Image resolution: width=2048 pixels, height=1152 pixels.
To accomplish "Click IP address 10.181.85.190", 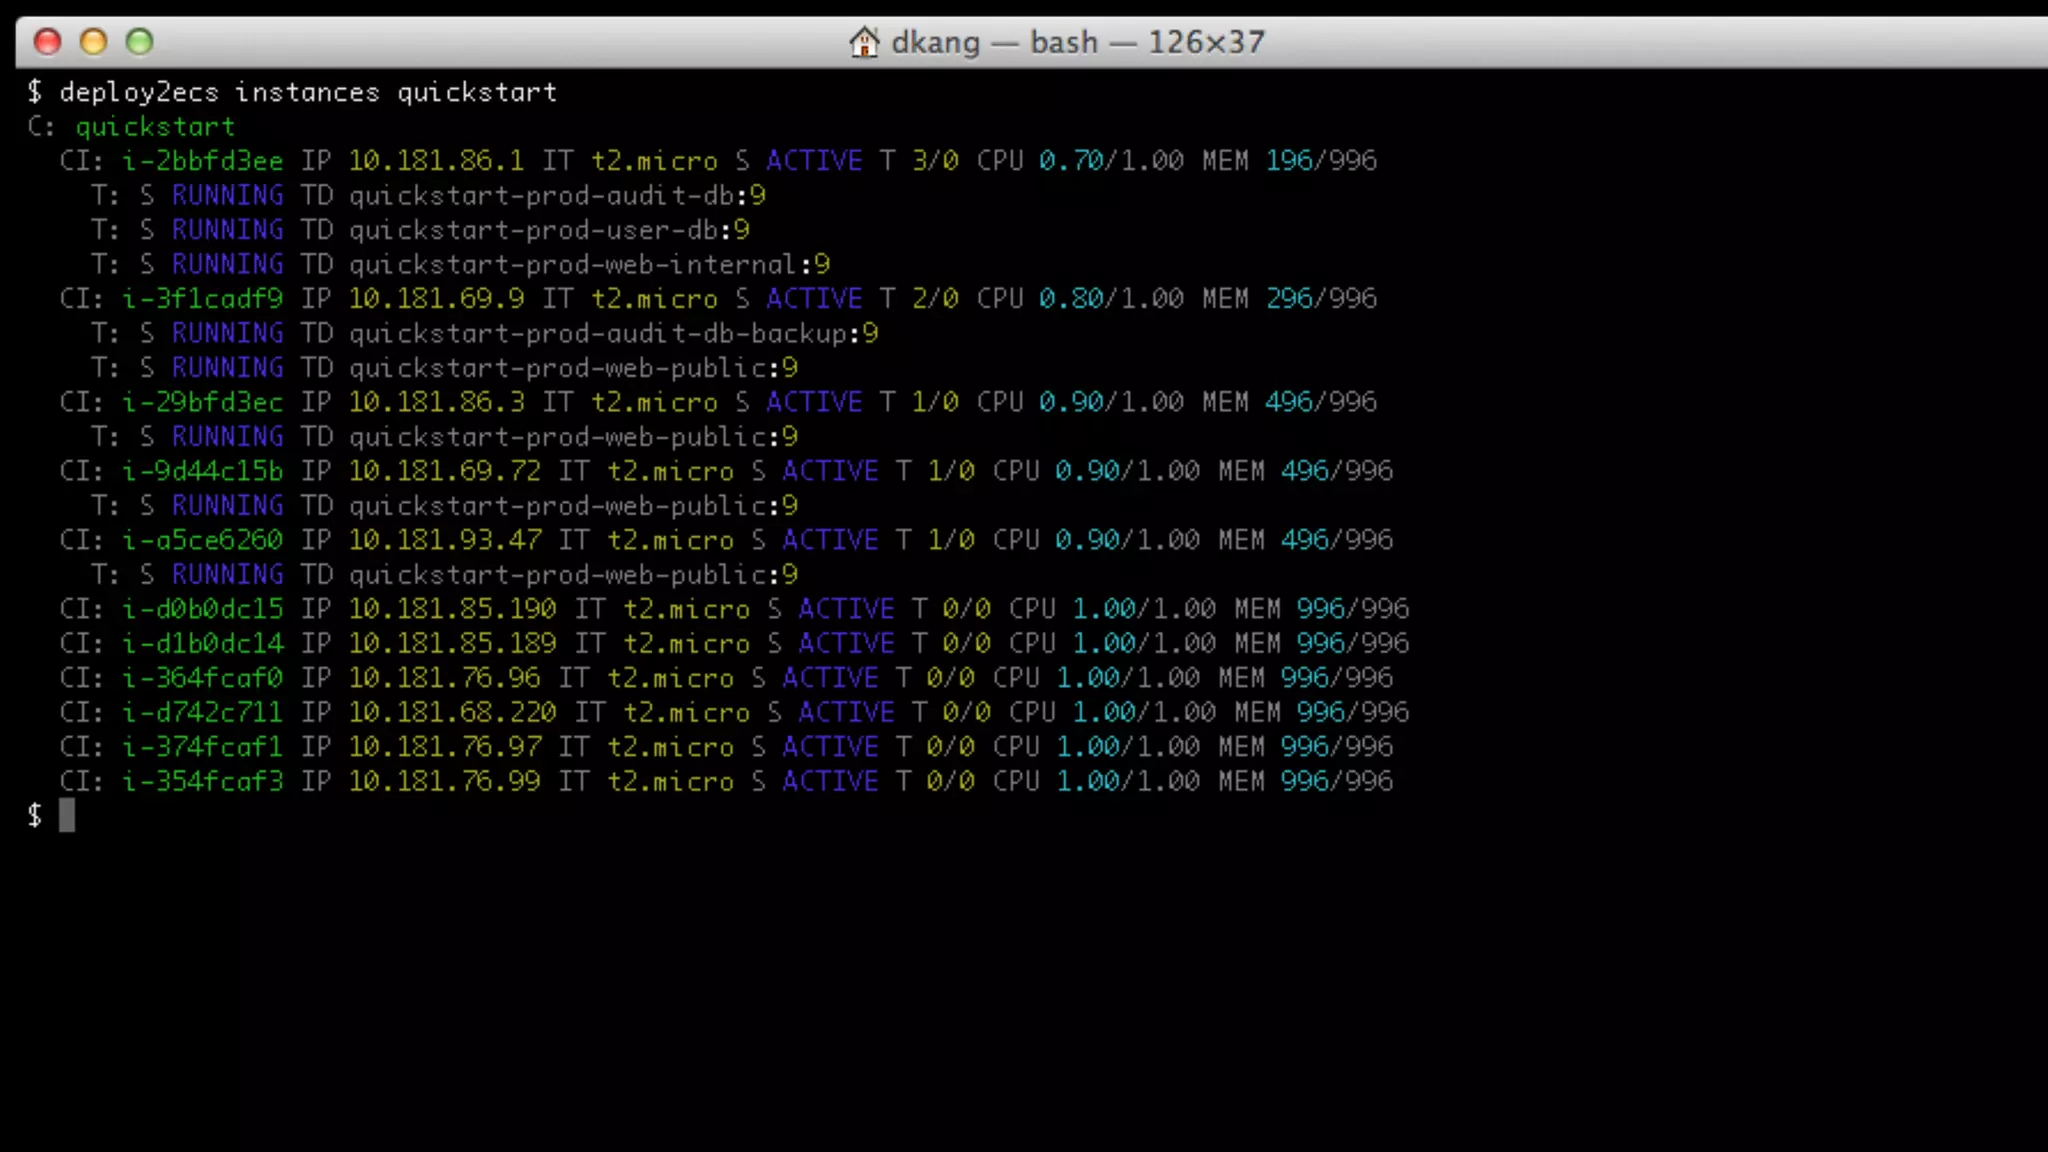I will pyautogui.click(x=452, y=609).
